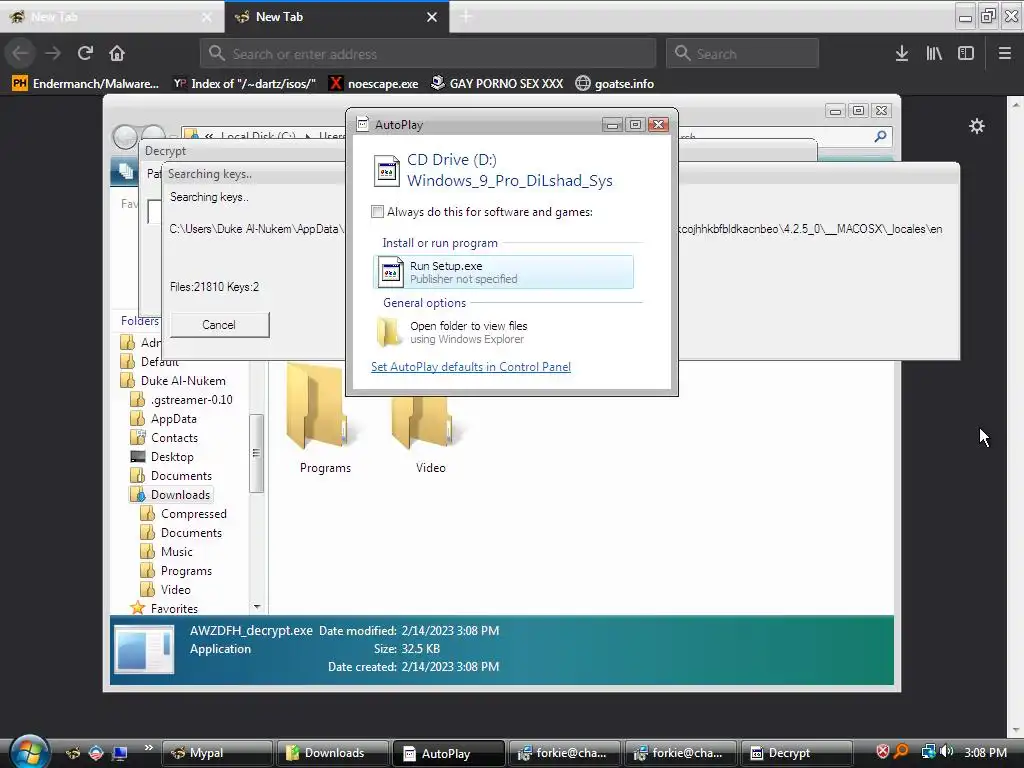
Task: Click the red security alert tray icon
Action: coord(883,752)
